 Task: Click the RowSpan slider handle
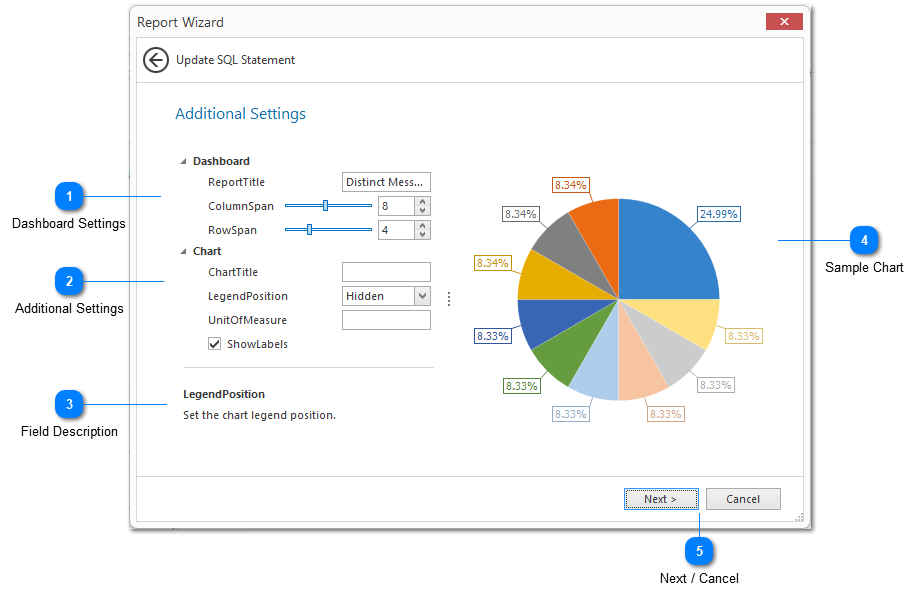pos(309,229)
